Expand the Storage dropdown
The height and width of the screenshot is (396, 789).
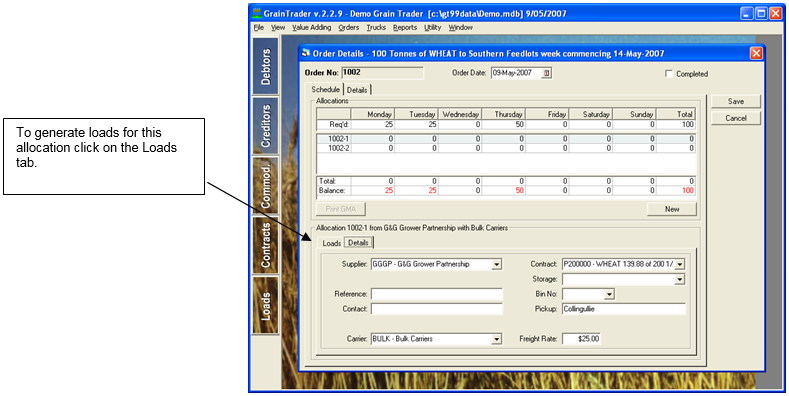[x=680, y=279]
